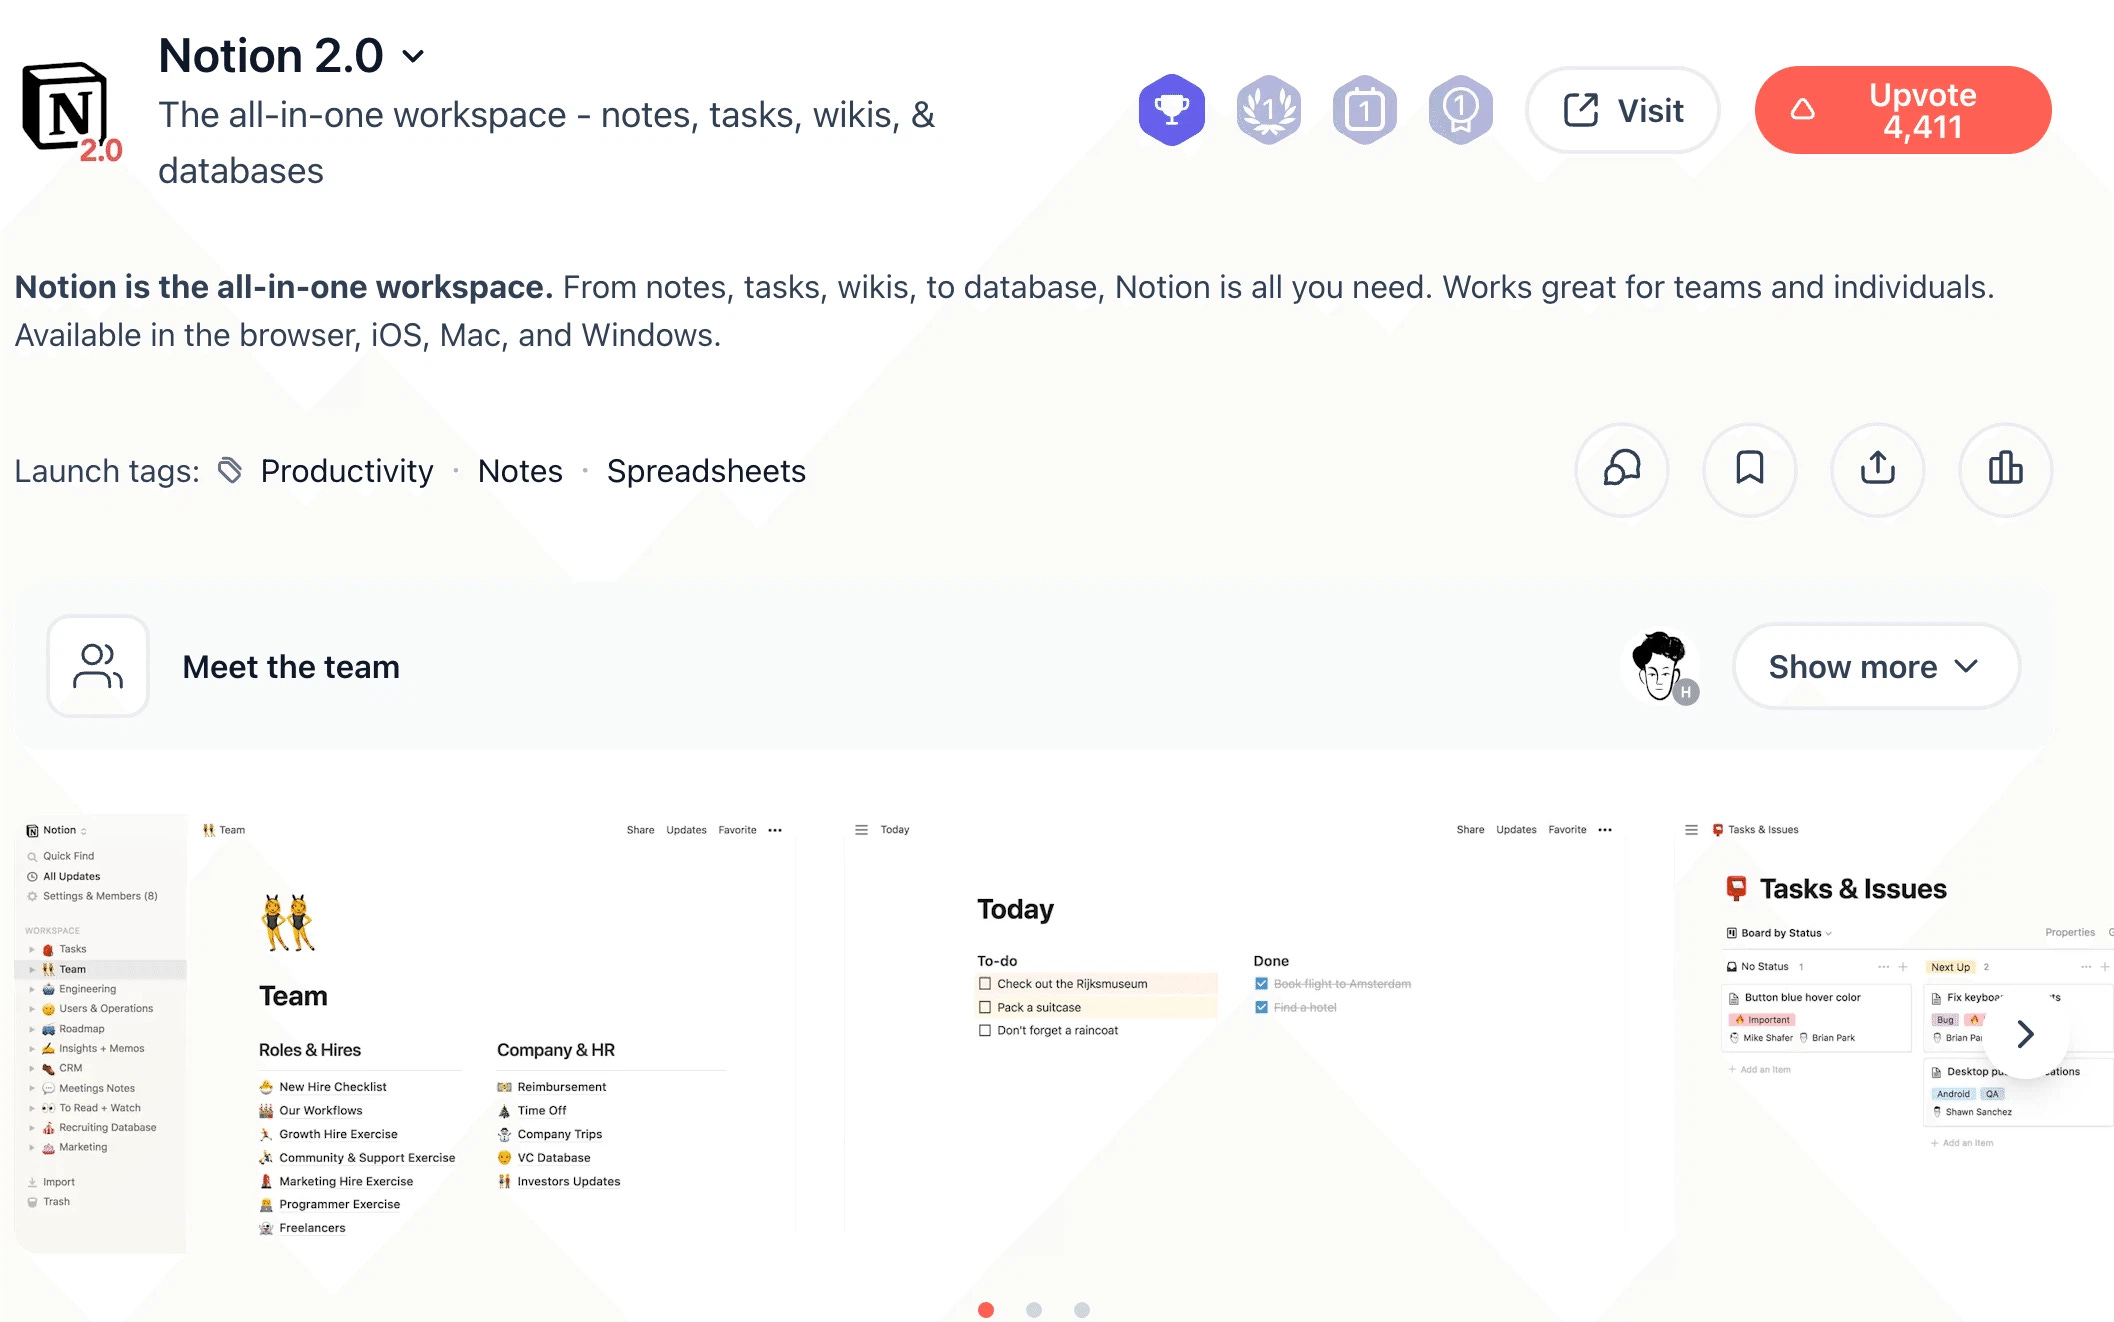Bookmark this launch with the bookmark icon
The width and height of the screenshot is (2114, 1322).
1749,469
